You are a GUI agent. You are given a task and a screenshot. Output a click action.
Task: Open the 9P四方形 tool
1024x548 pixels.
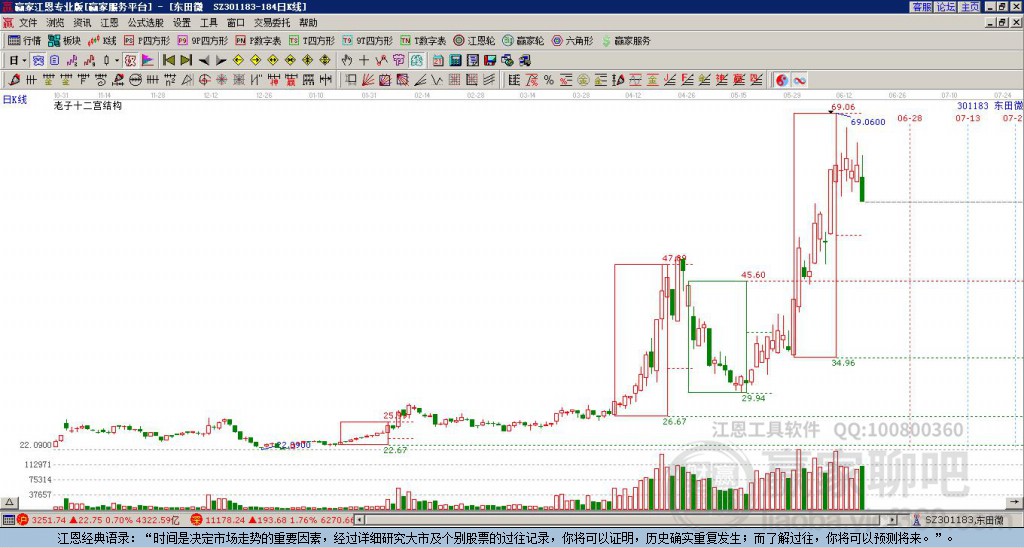coord(202,40)
